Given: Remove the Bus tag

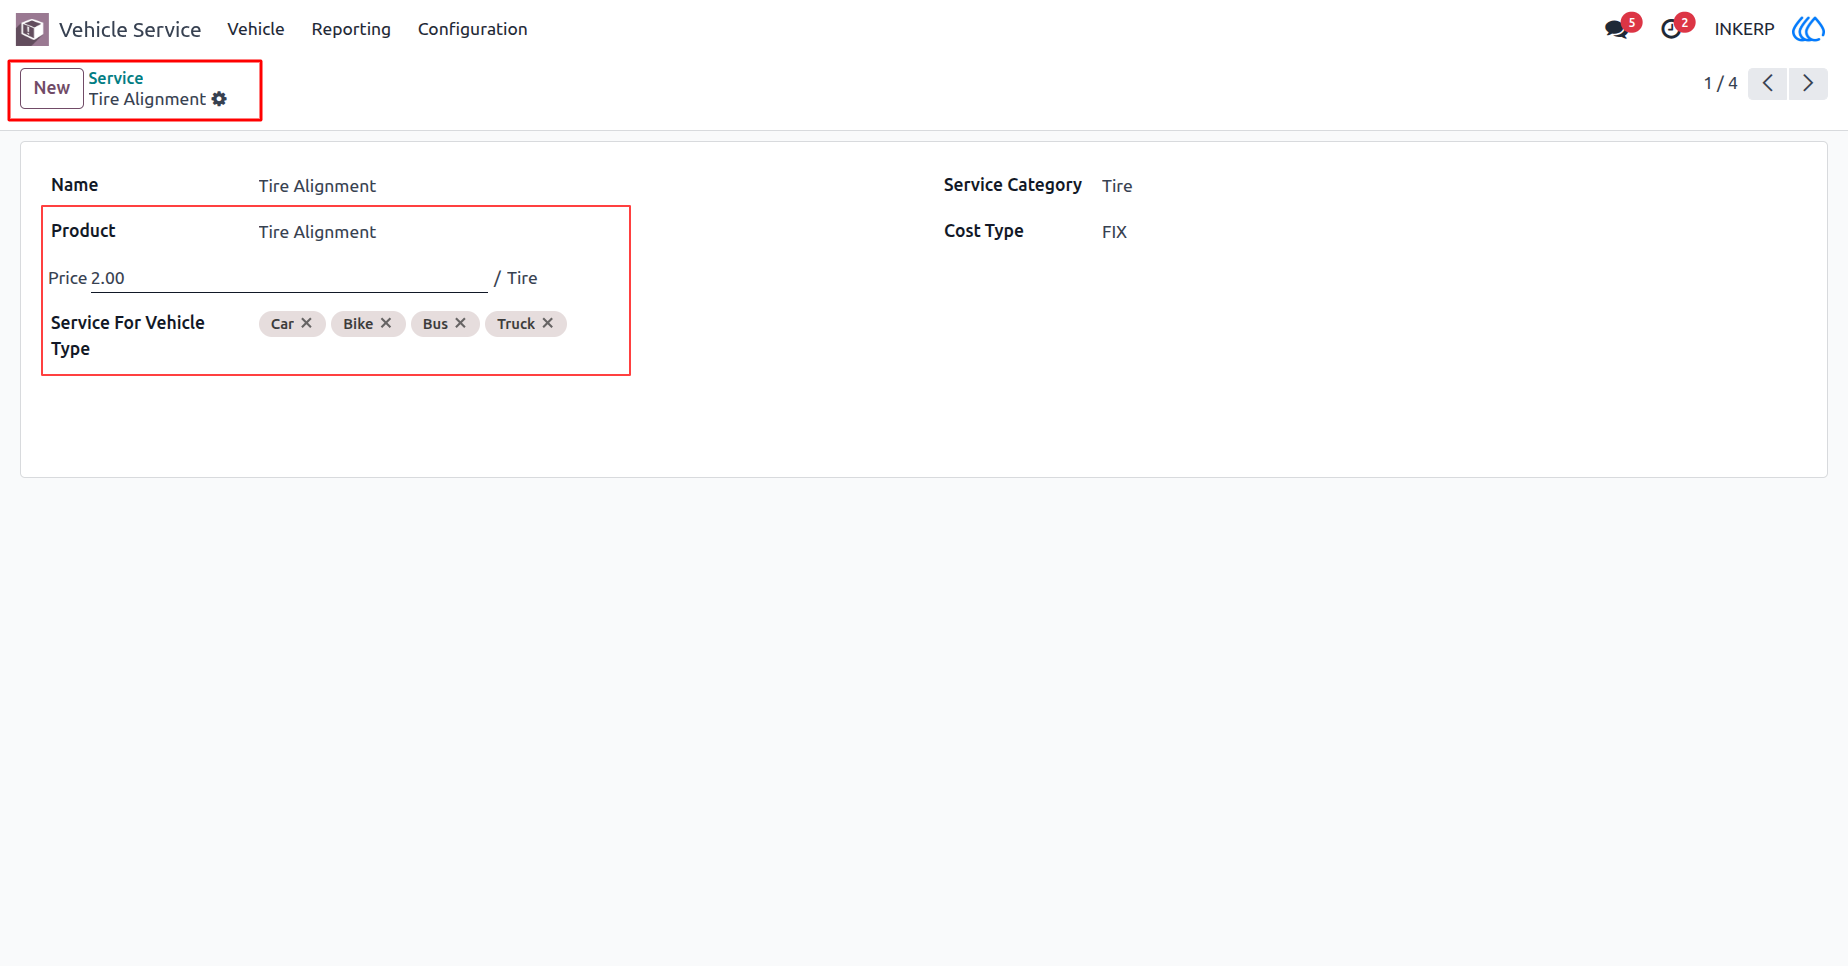Looking at the screenshot, I should coord(461,323).
